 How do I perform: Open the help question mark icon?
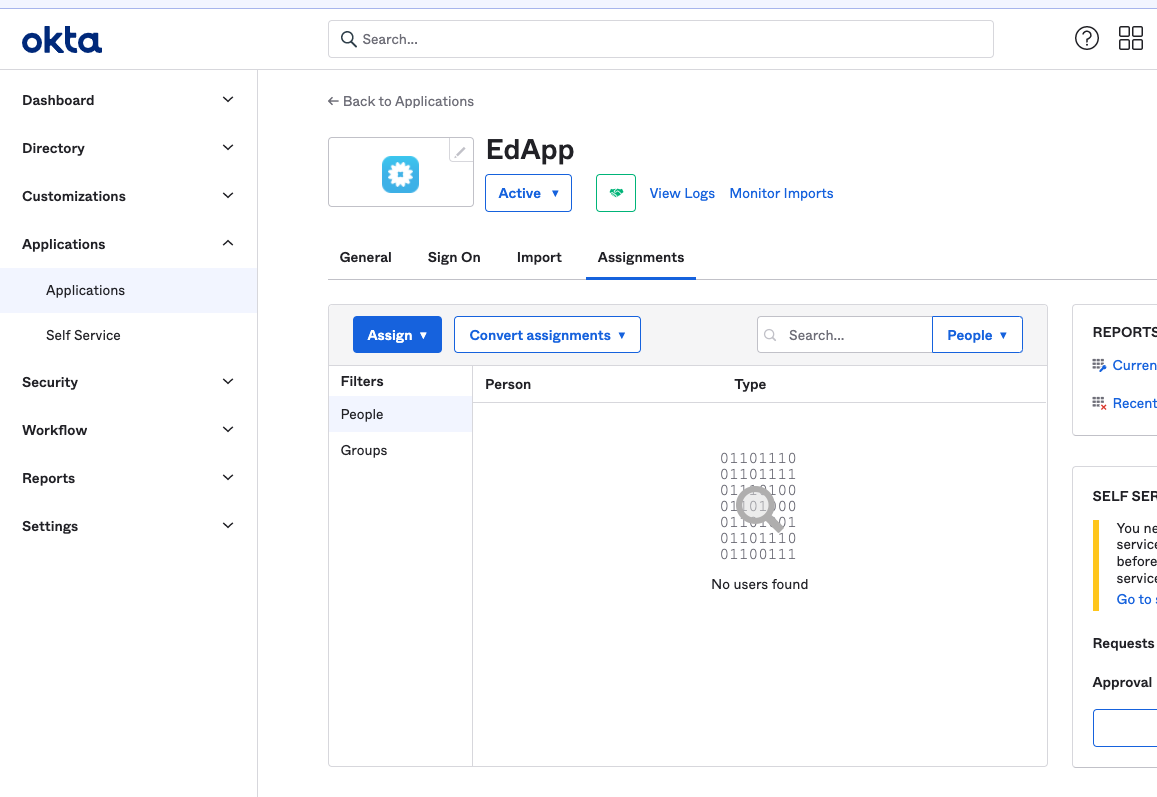[1086, 38]
